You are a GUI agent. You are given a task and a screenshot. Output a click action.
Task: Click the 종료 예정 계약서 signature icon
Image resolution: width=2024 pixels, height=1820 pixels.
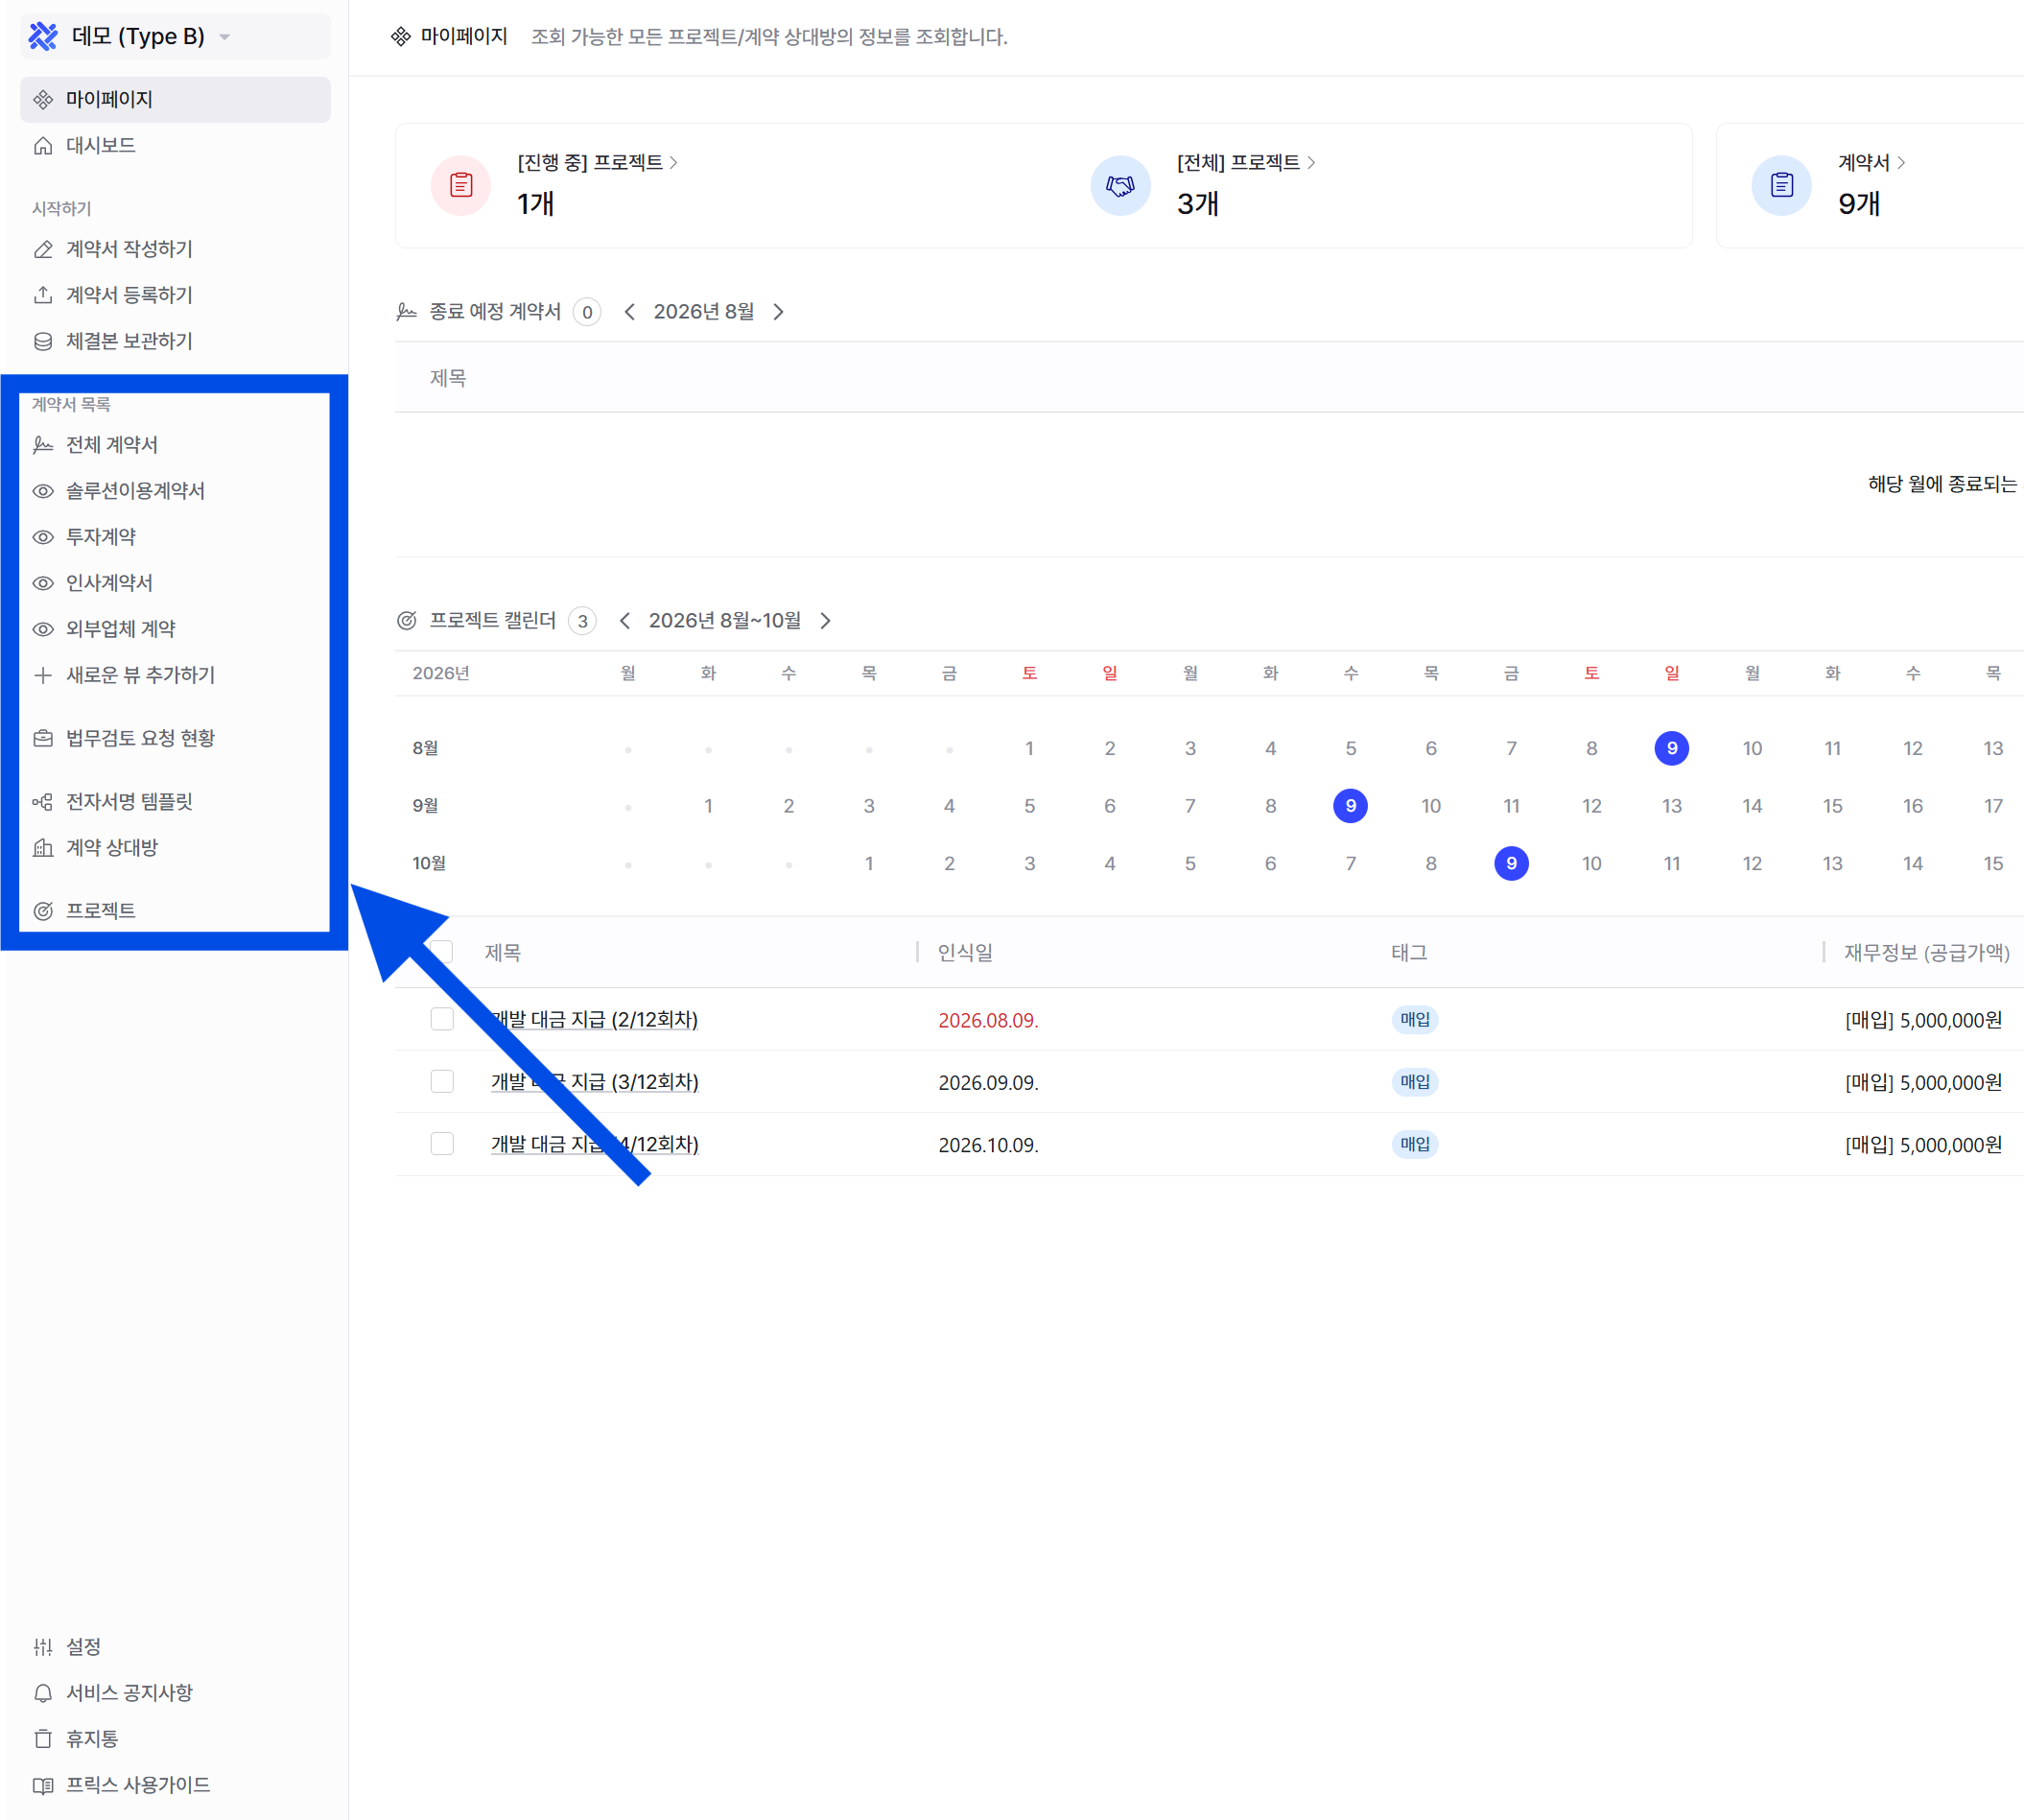pos(406,312)
